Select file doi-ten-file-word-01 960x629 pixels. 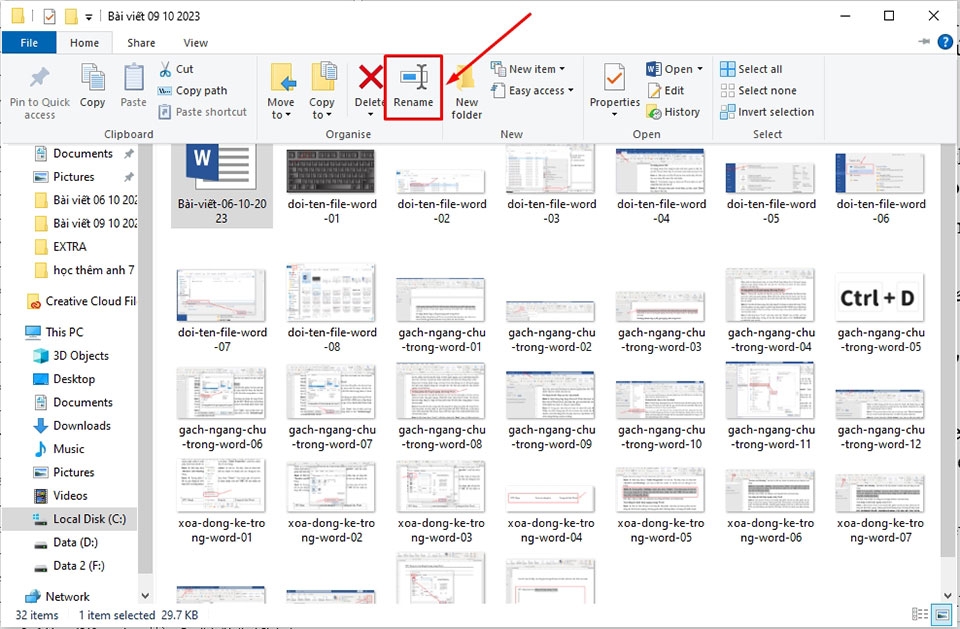(x=332, y=187)
